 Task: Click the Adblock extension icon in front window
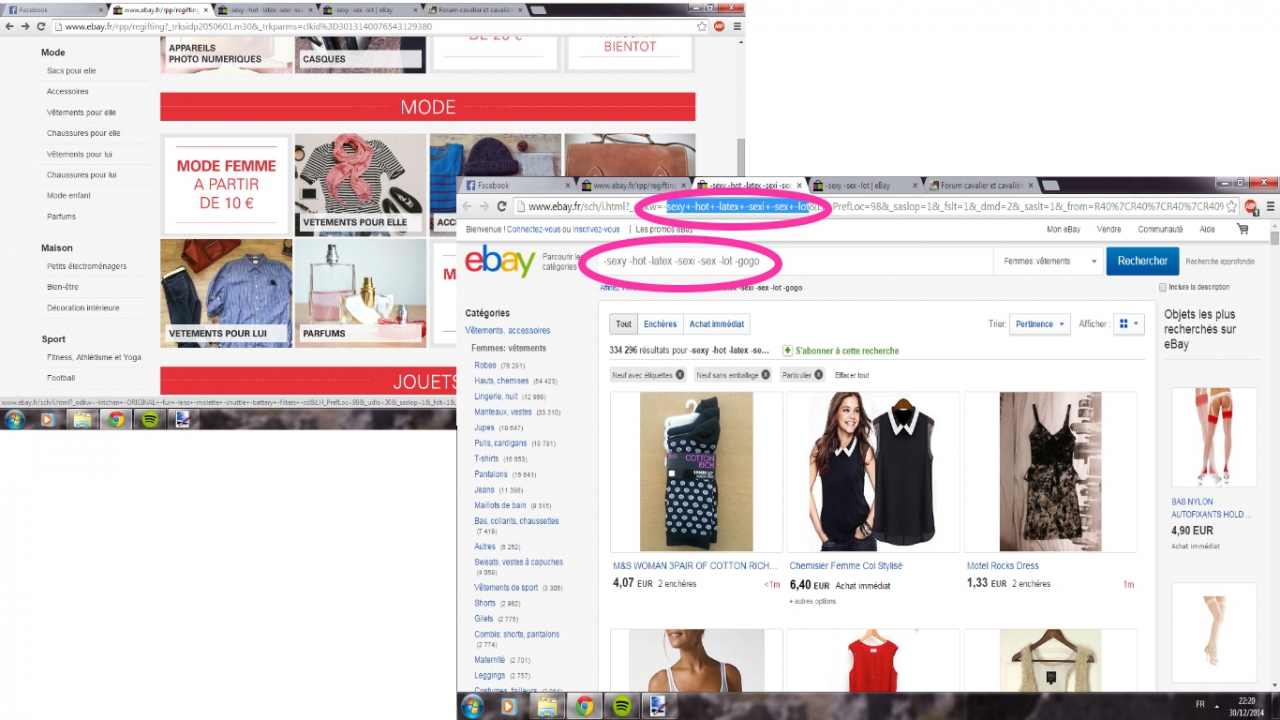[x=1249, y=206]
